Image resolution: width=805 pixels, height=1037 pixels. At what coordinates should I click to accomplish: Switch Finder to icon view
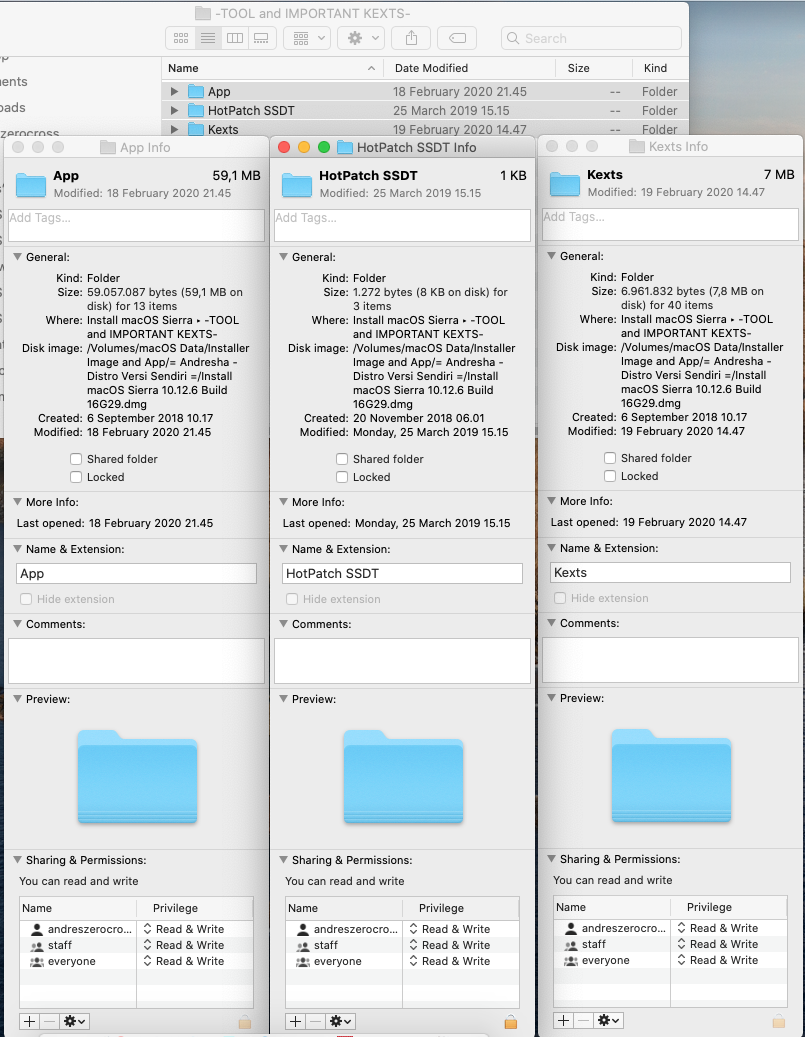(x=181, y=38)
